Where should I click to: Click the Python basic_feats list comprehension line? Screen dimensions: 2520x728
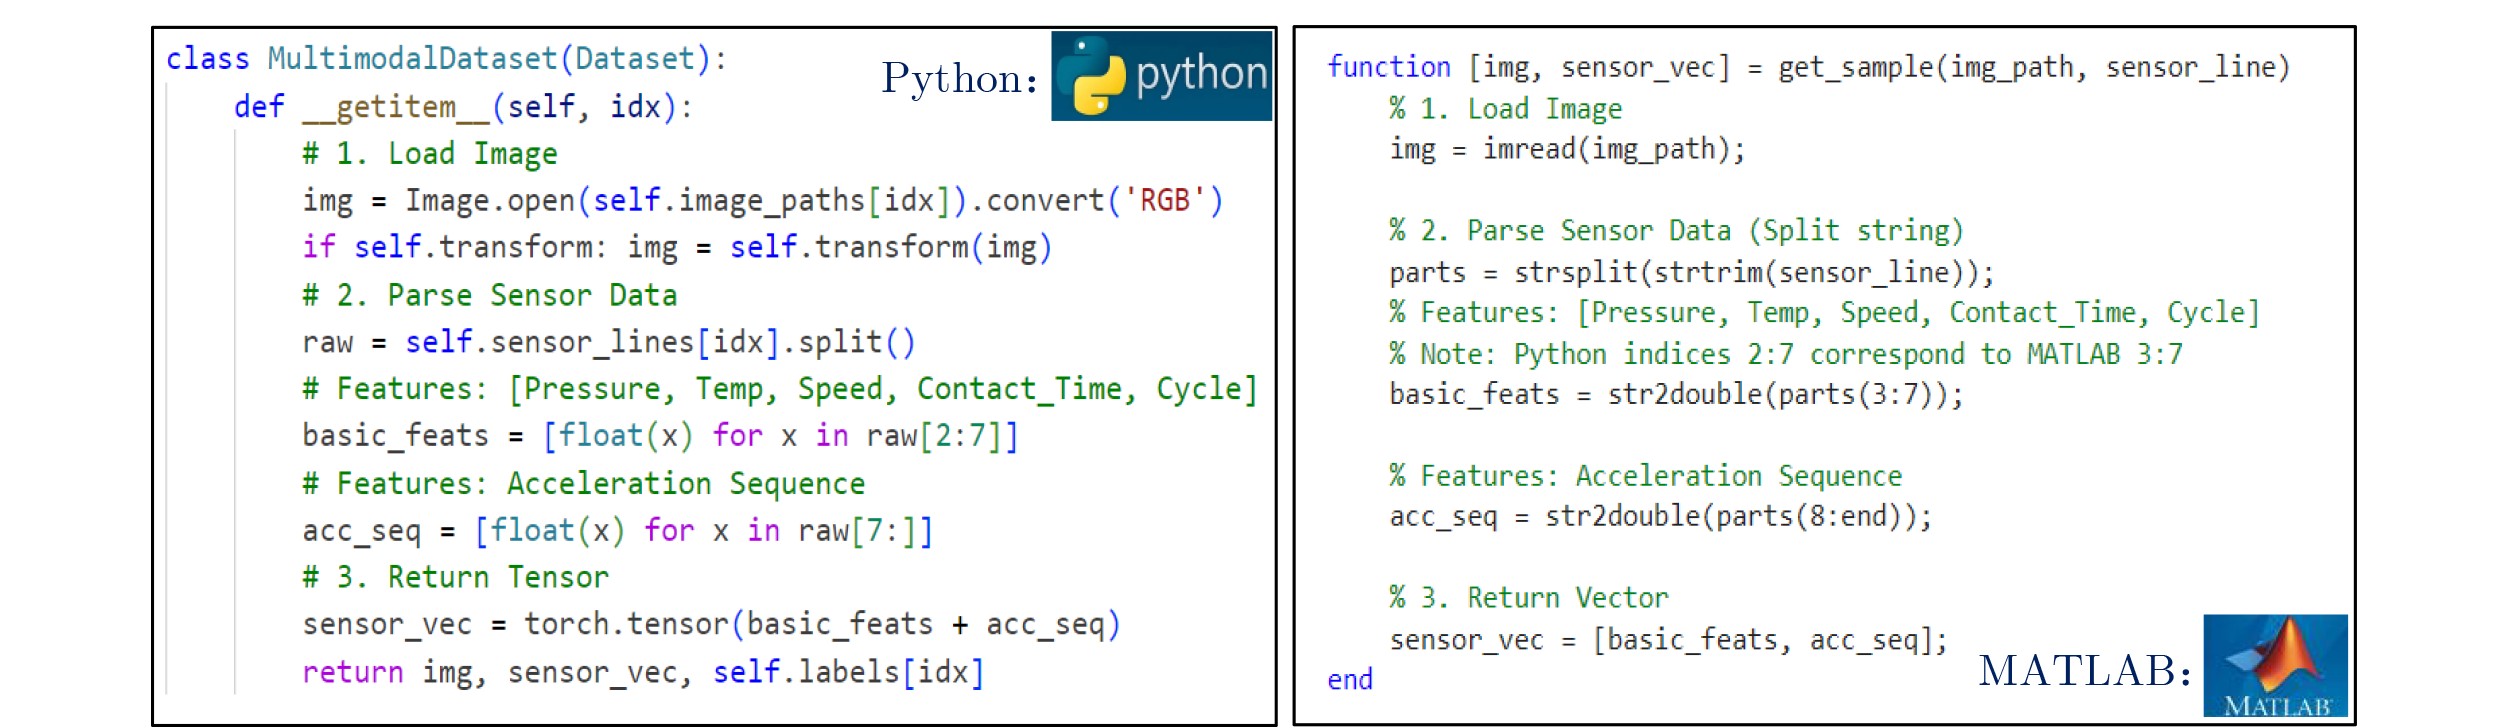click(660, 436)
